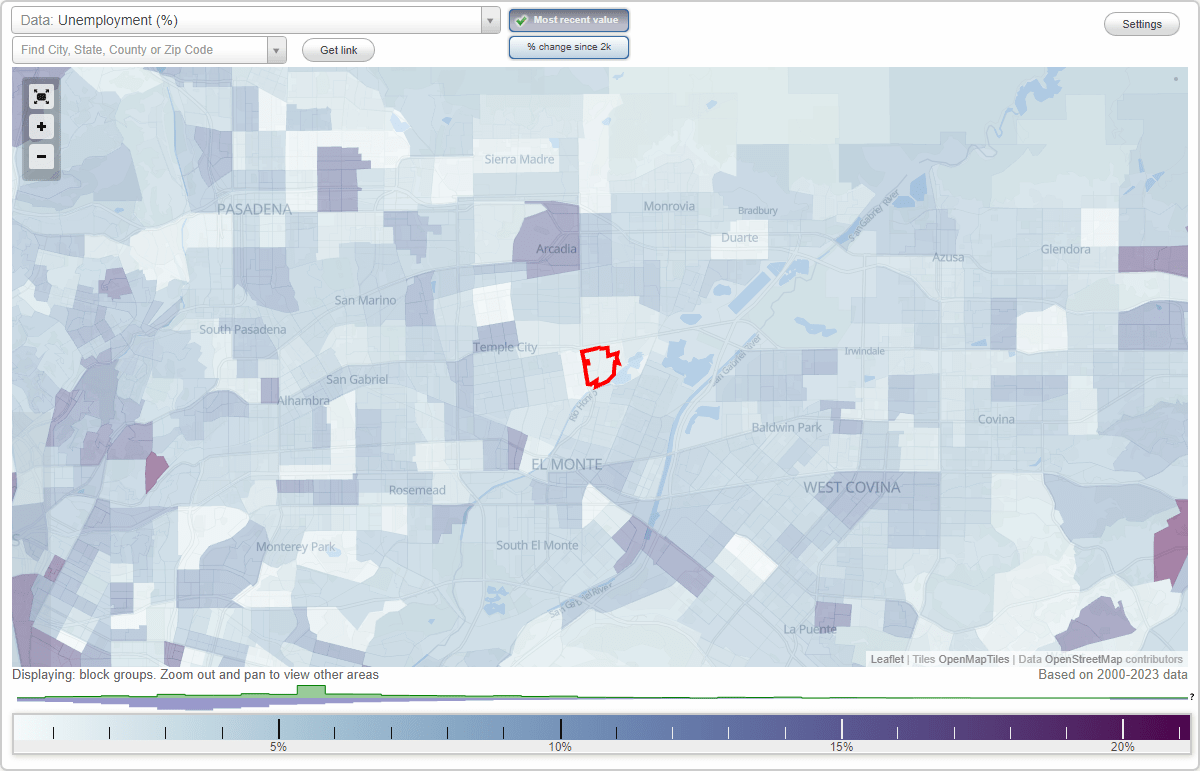Select the red-outlined block group on the map
The height and width of the screenshot is (771, 1200).
(600, 368)
